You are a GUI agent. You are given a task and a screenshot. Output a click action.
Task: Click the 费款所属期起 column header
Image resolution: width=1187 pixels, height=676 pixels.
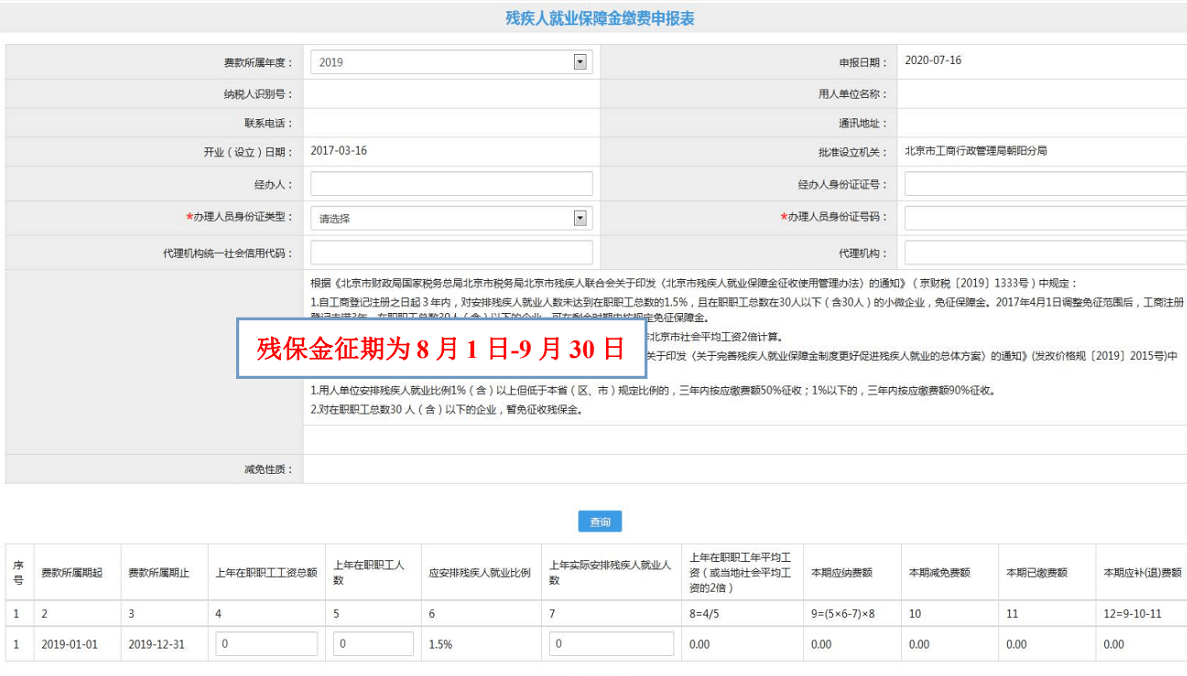coord(71,573)
